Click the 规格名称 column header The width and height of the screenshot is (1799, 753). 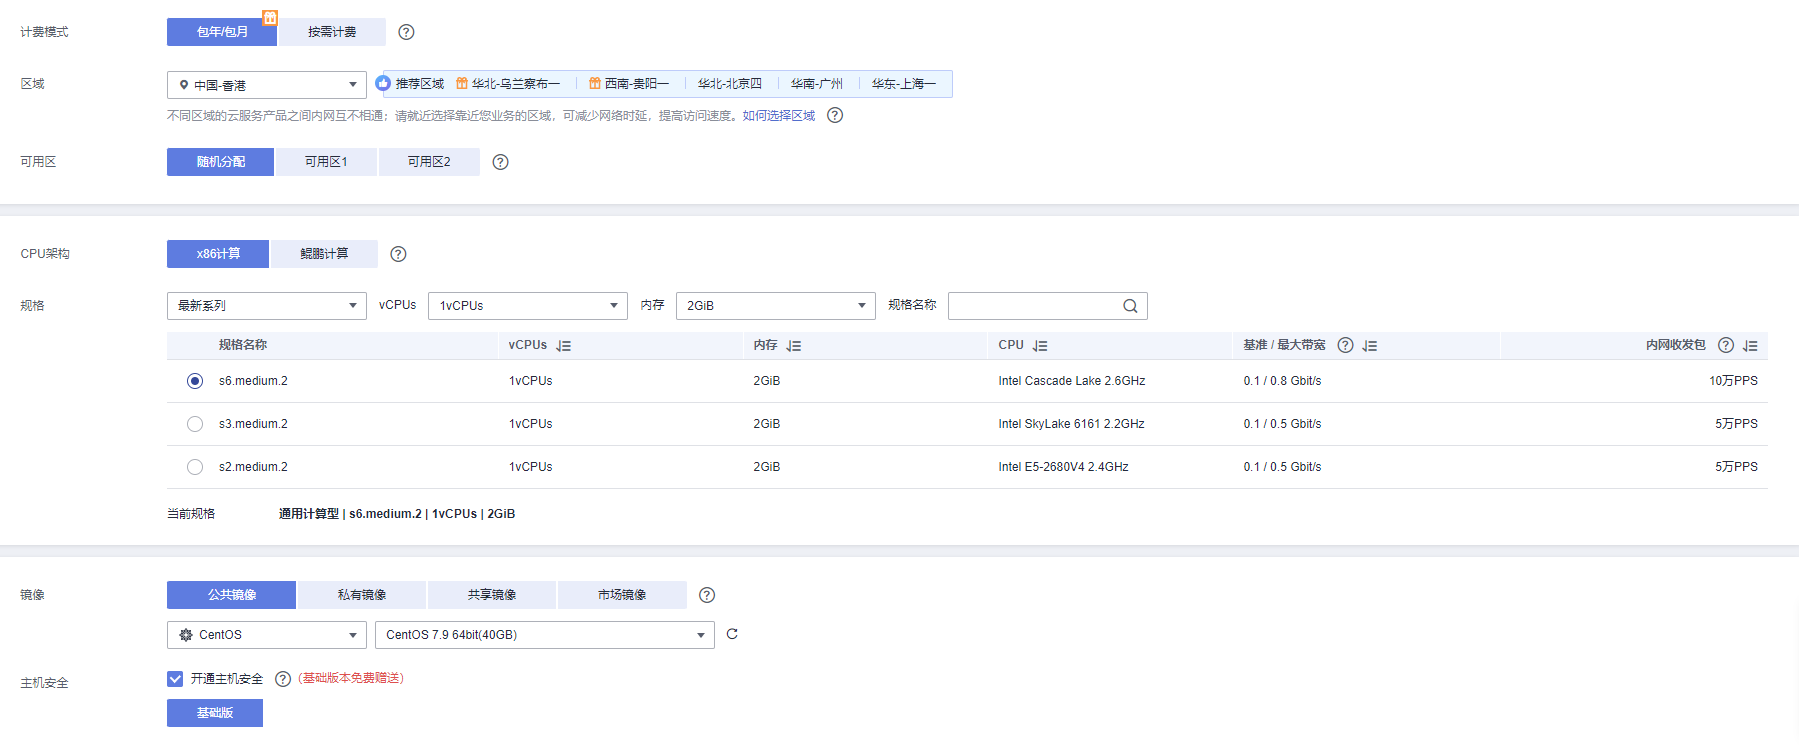pyautogui.click(x=243, y=345)
